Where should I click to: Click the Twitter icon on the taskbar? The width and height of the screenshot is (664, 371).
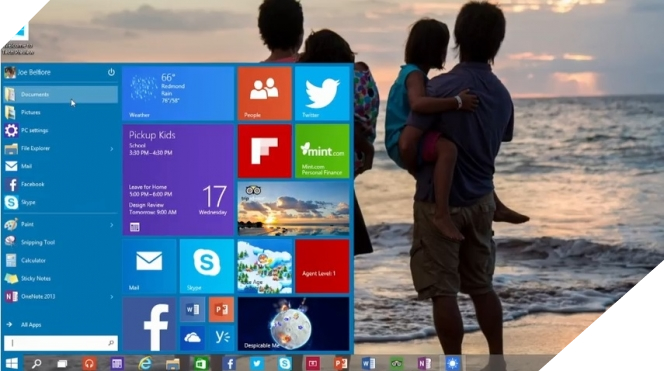click(x=257, y=363)
